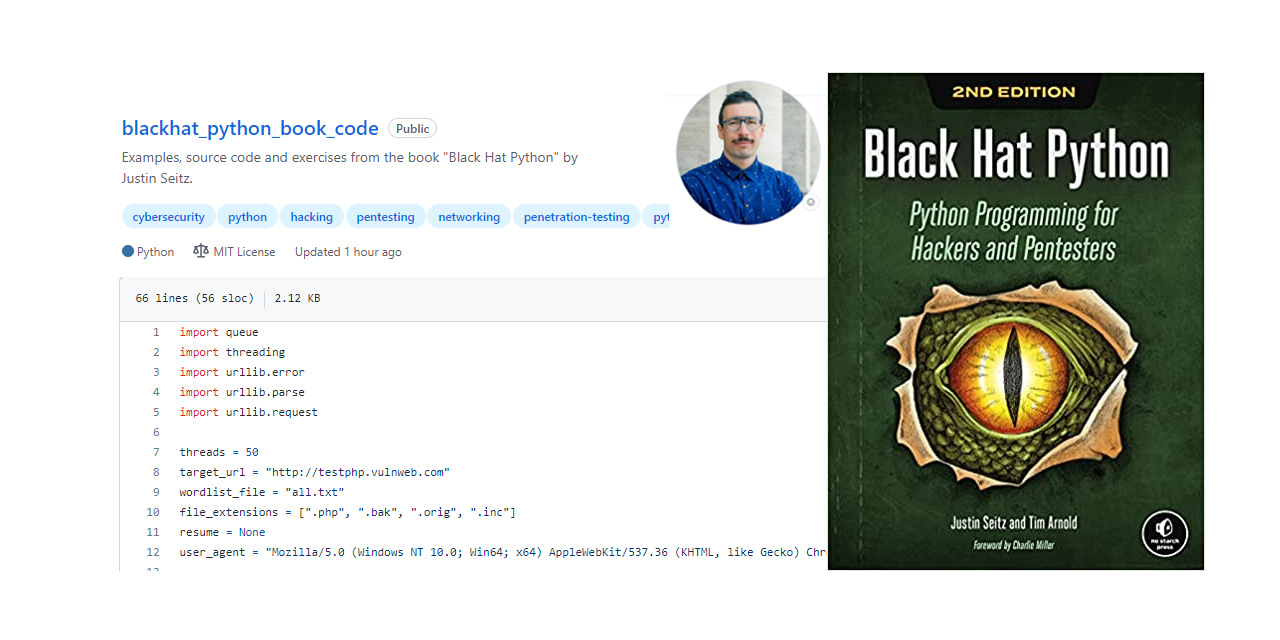Click the Public visibility badge
Viewport: 1280px width, 640px height.
pyautogui.click(x=412, y=128)
